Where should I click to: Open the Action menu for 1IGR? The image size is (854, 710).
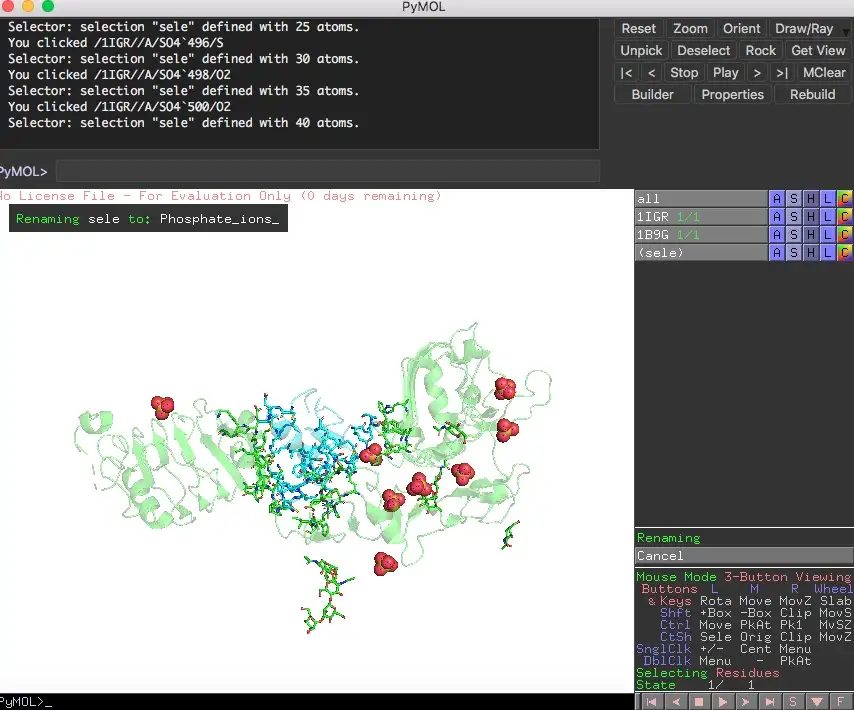[776, 217]
